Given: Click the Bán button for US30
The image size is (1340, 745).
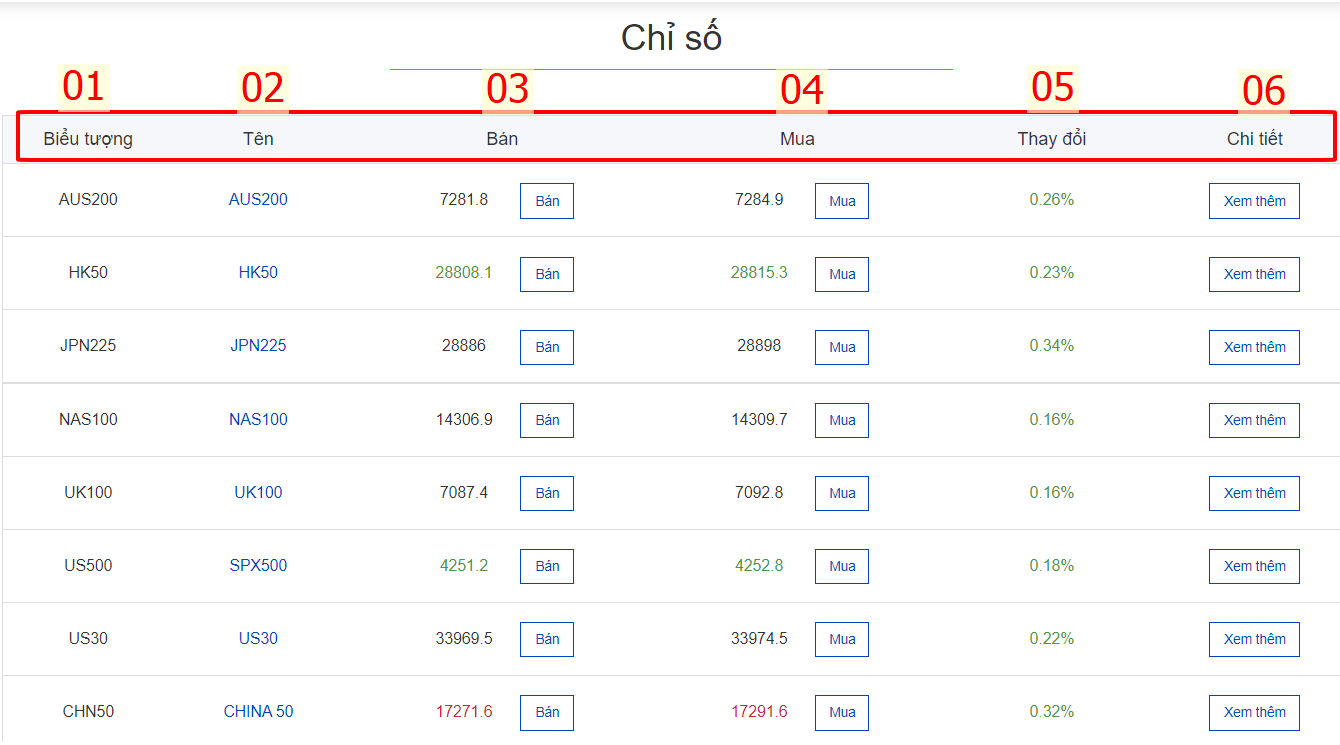Looking at the screenshot, I should 547,639.
